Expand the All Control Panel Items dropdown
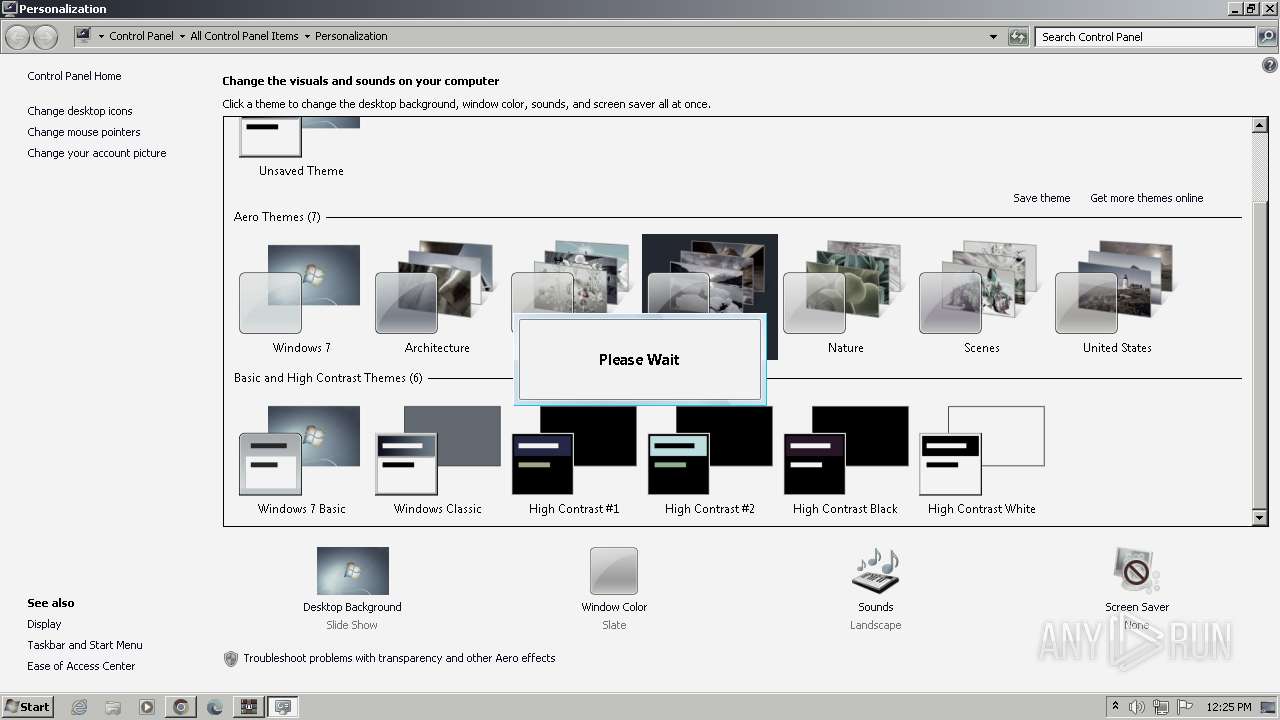 pyautogui.click(x=307, y=37)
